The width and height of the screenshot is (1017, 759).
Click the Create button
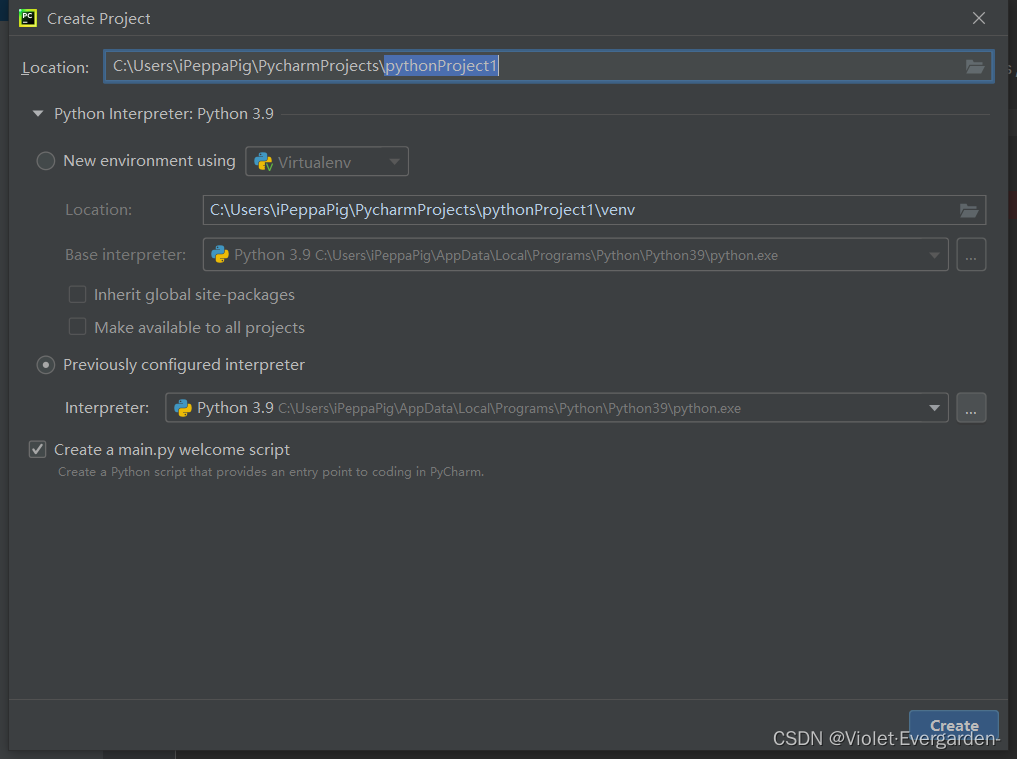pos(953,726)
